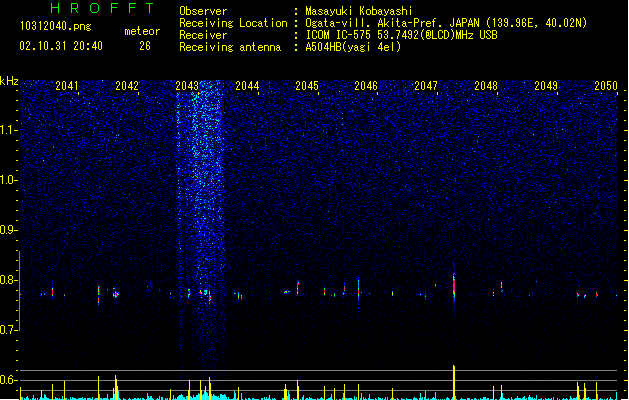Click the 2046 time marker
The height and width of the screenshot is (400, 629).
click(x=366, y=86)
